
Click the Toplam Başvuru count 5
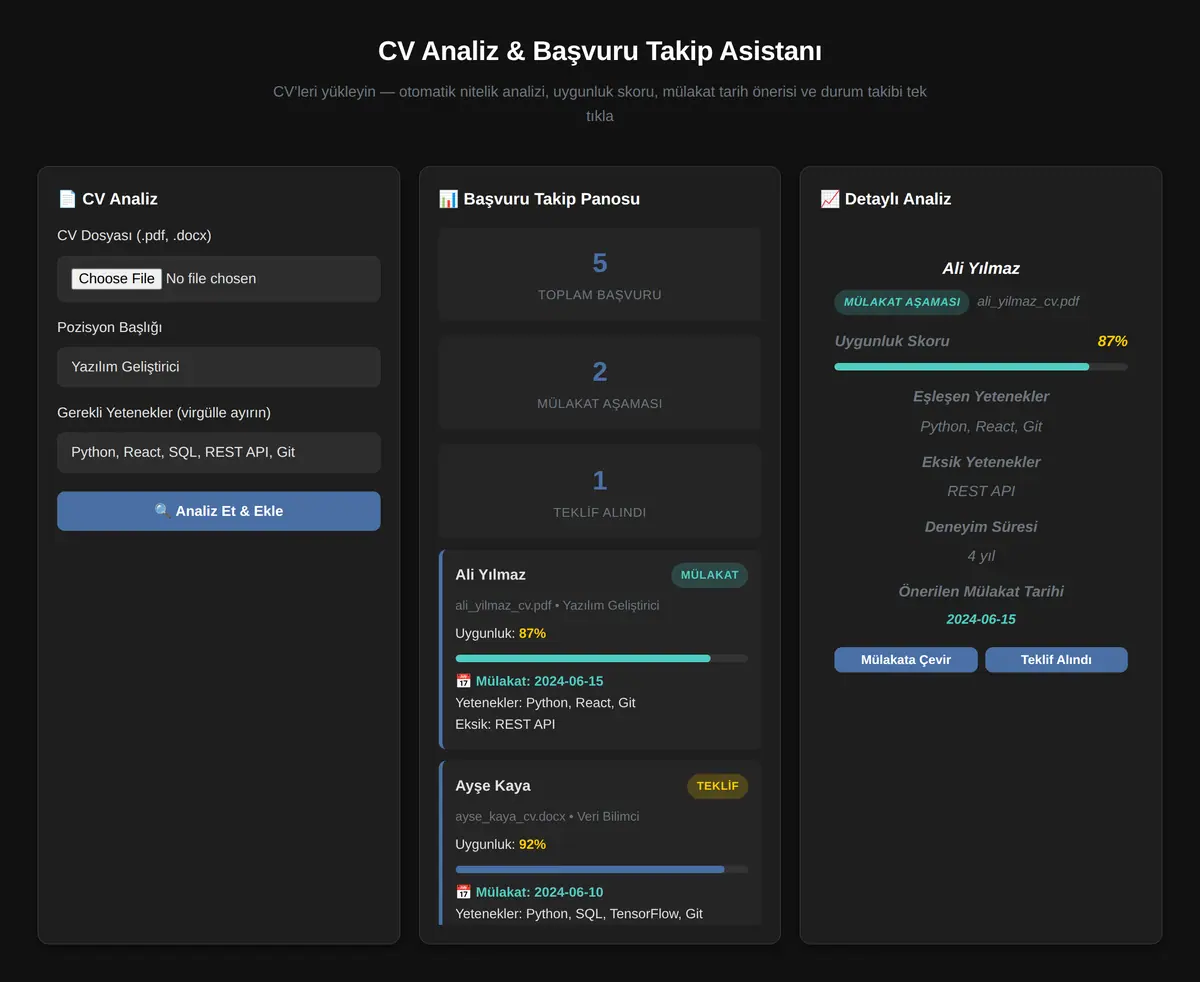pyautogui.click(x=600, y=263)
